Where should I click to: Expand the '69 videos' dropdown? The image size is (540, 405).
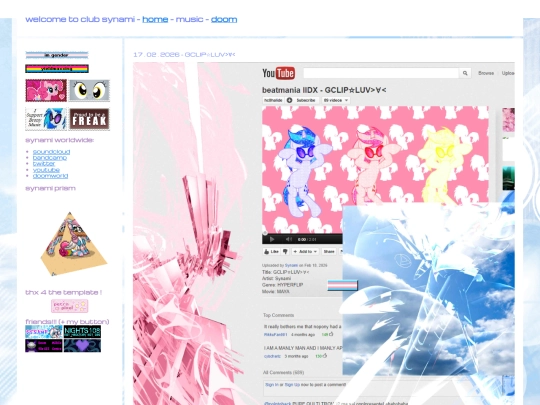[x=336, y=100]
